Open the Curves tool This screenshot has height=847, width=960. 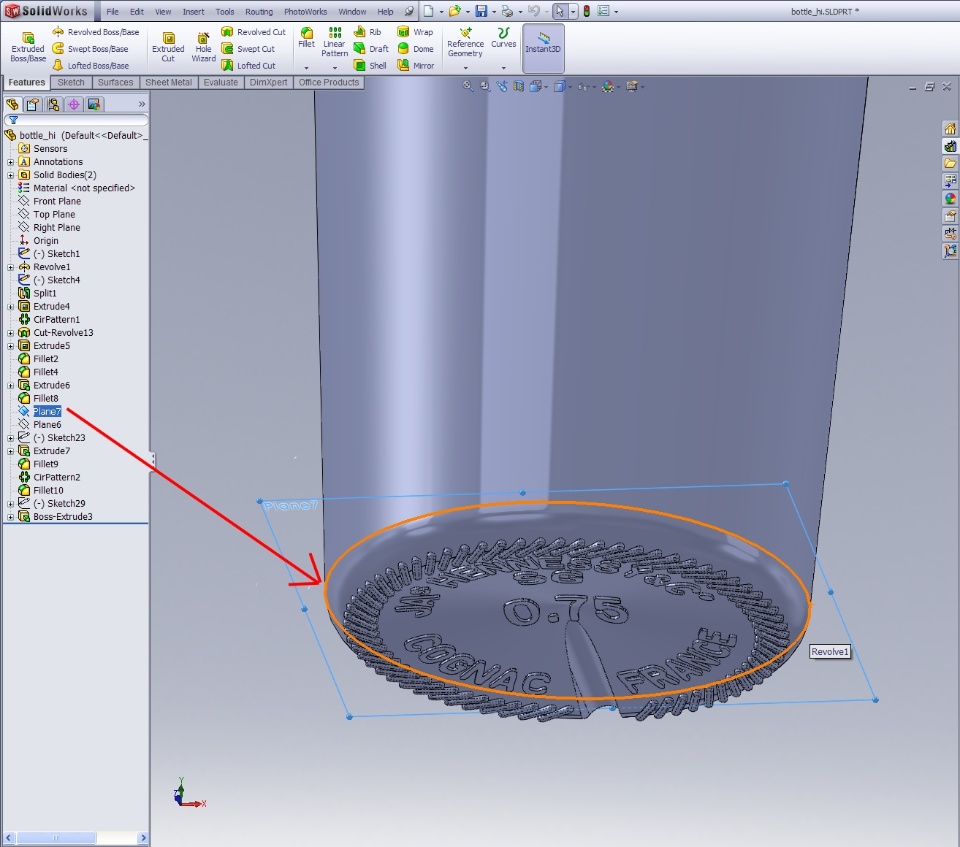(503, 38)
